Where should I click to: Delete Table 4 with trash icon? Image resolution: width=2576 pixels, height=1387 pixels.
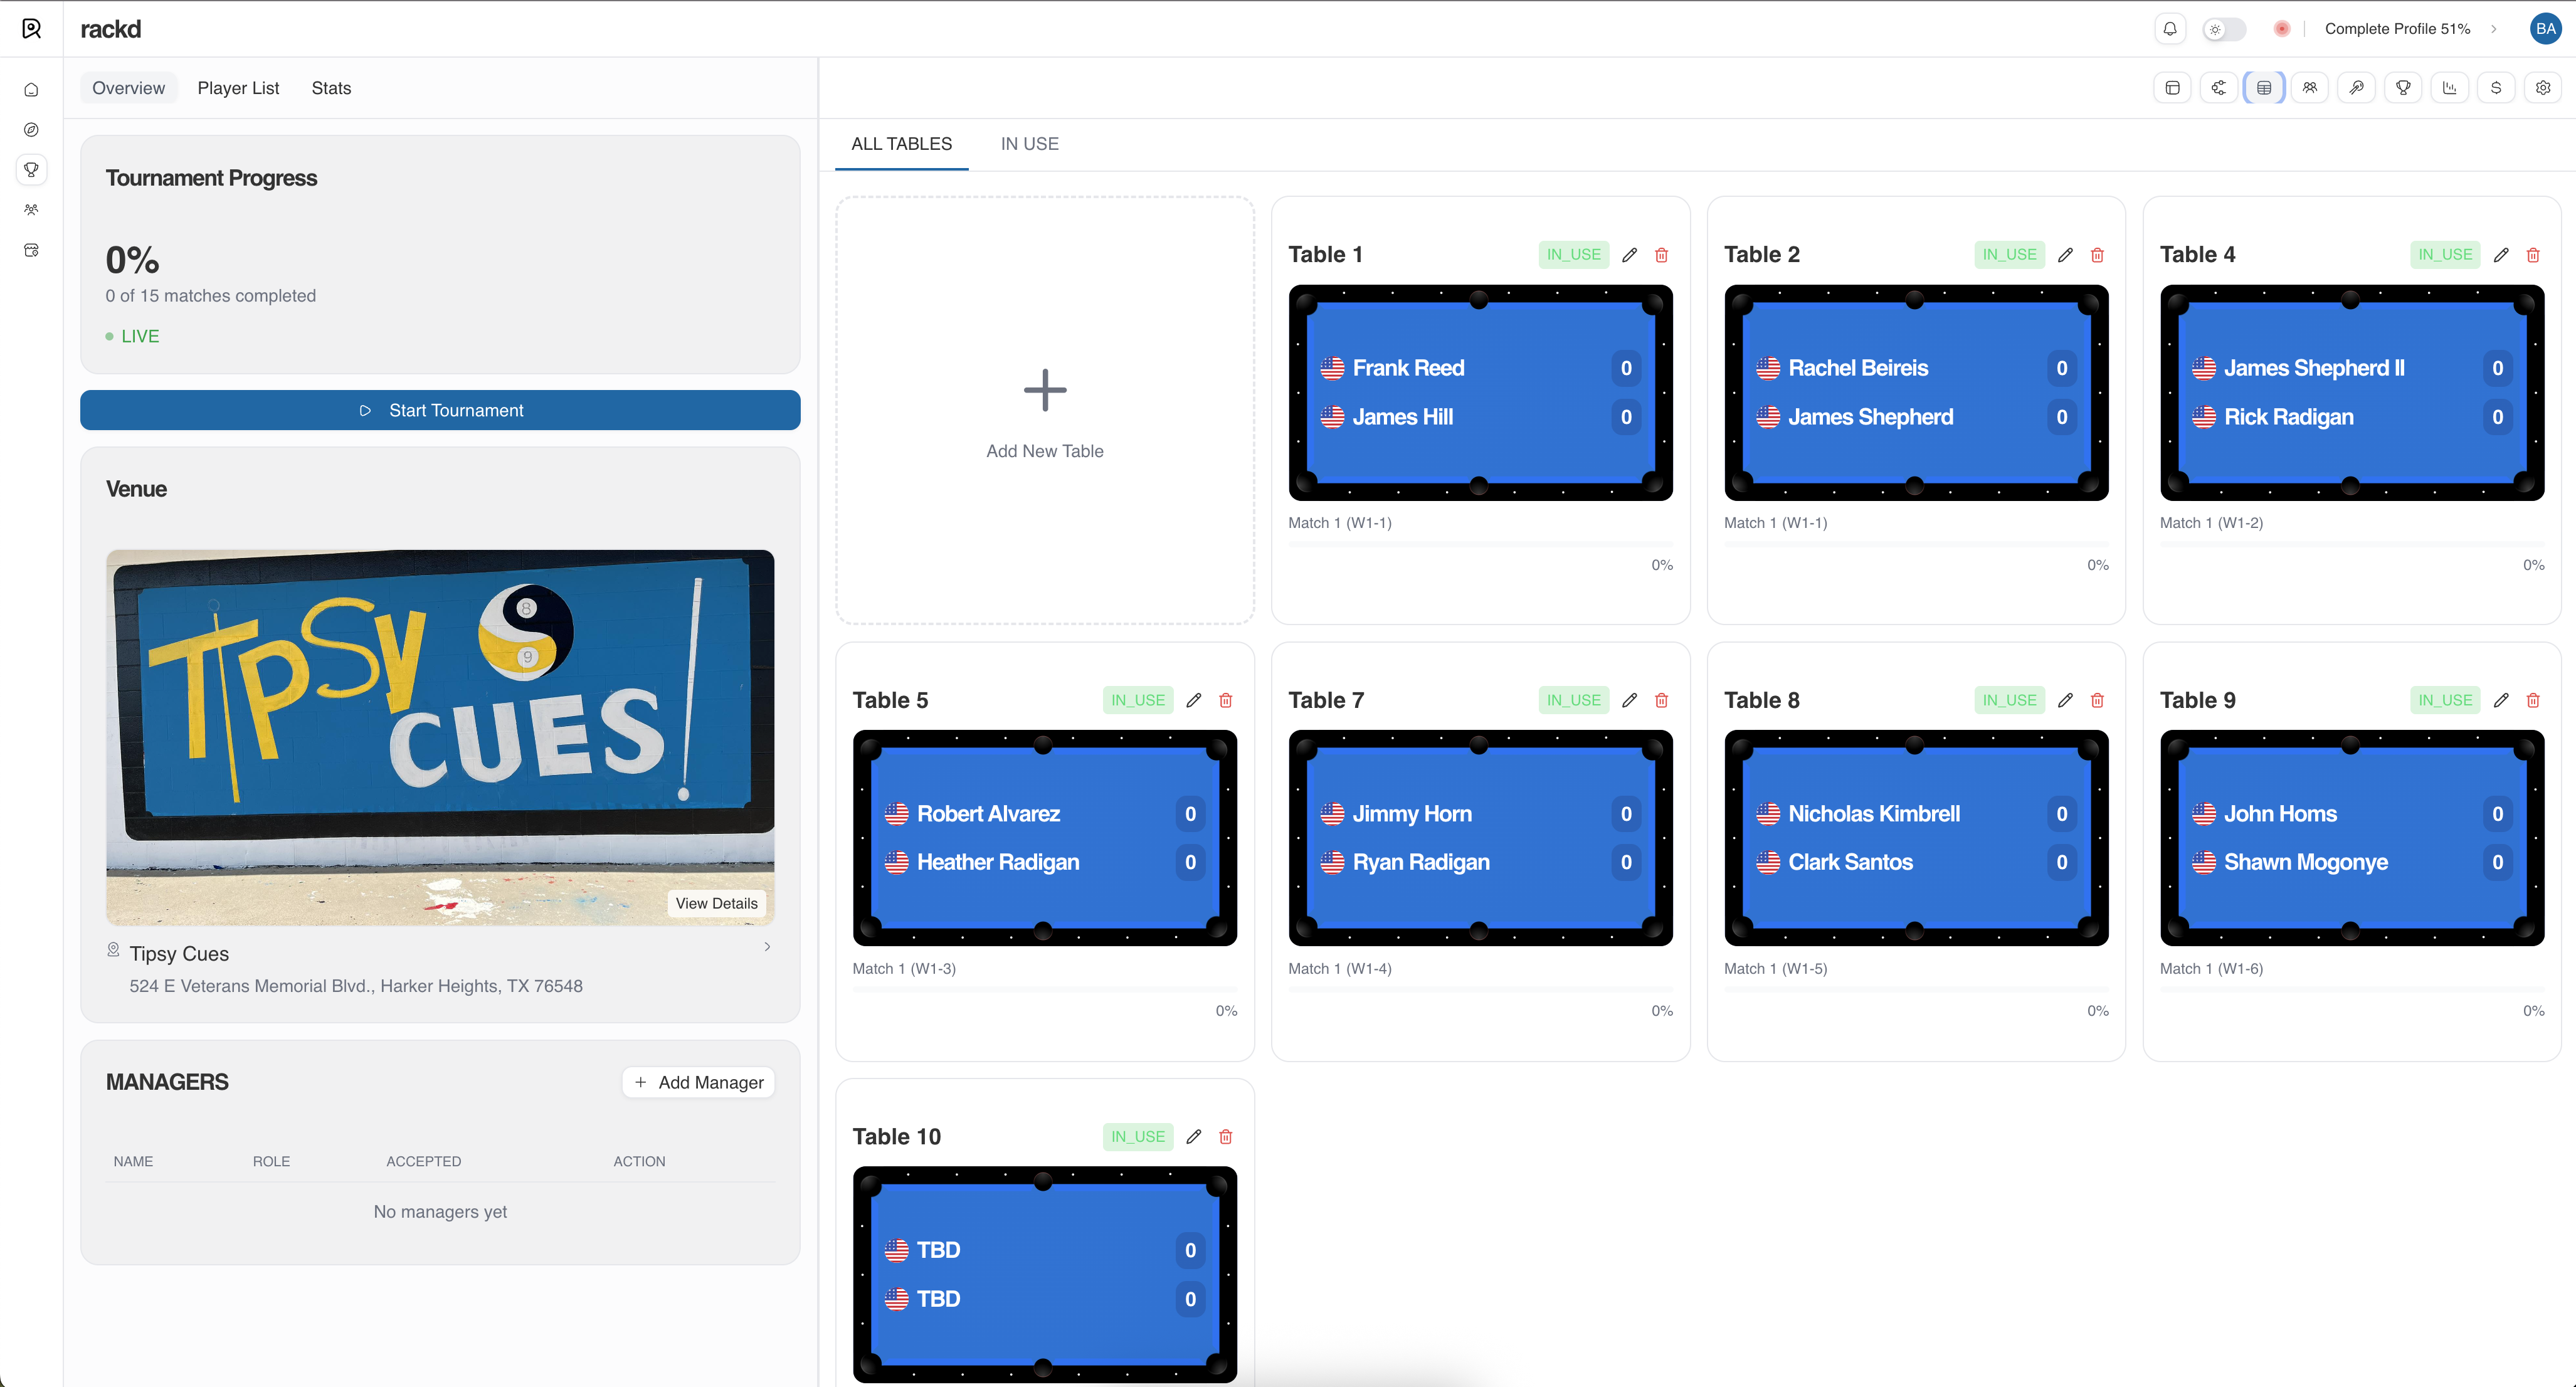pos(2533,255)
